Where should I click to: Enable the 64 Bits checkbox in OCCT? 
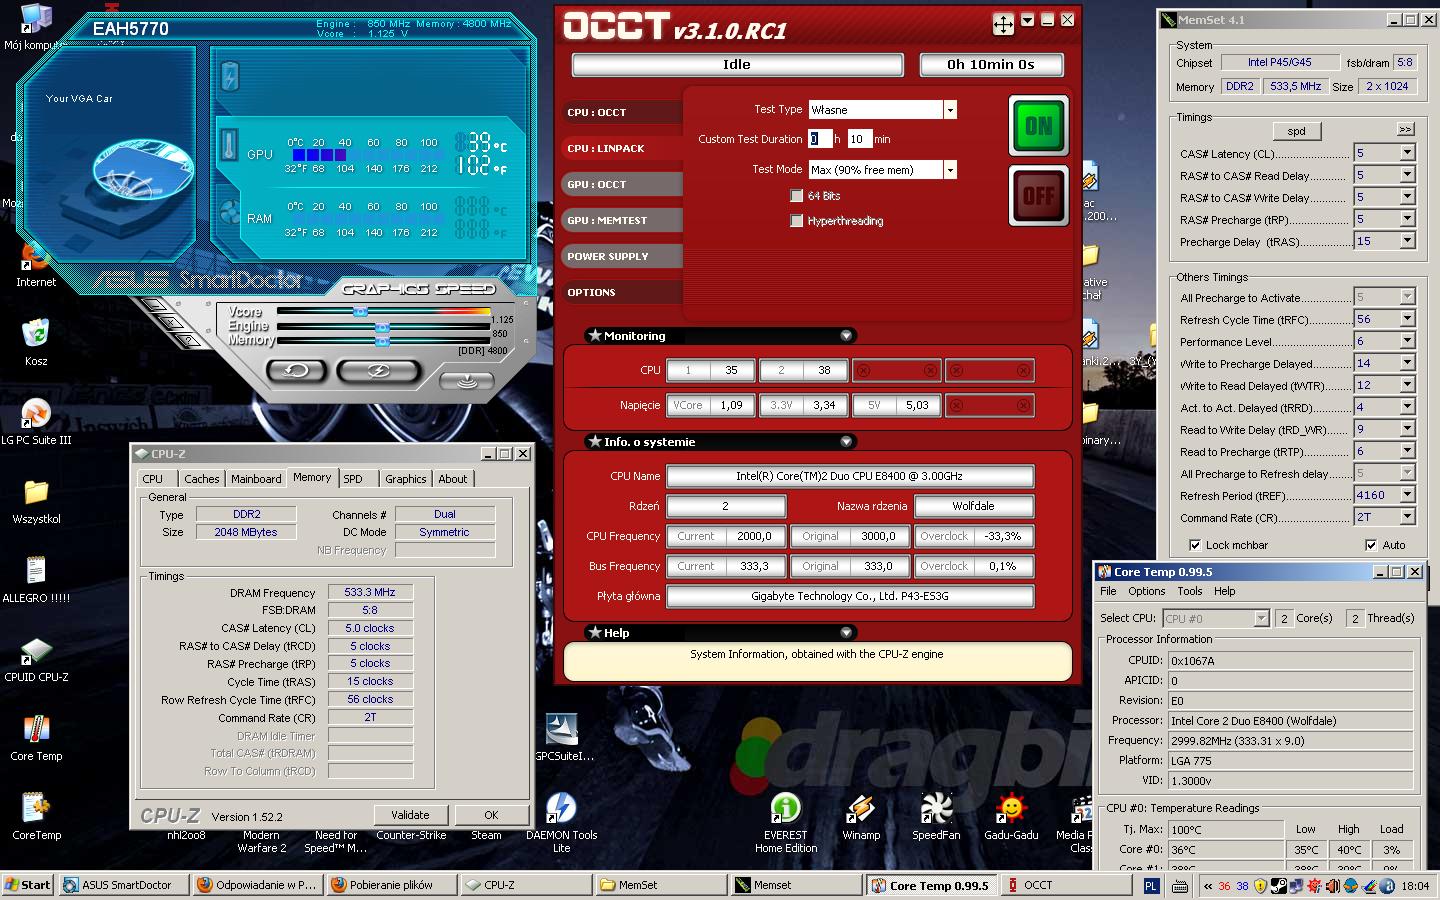(797, 196)
